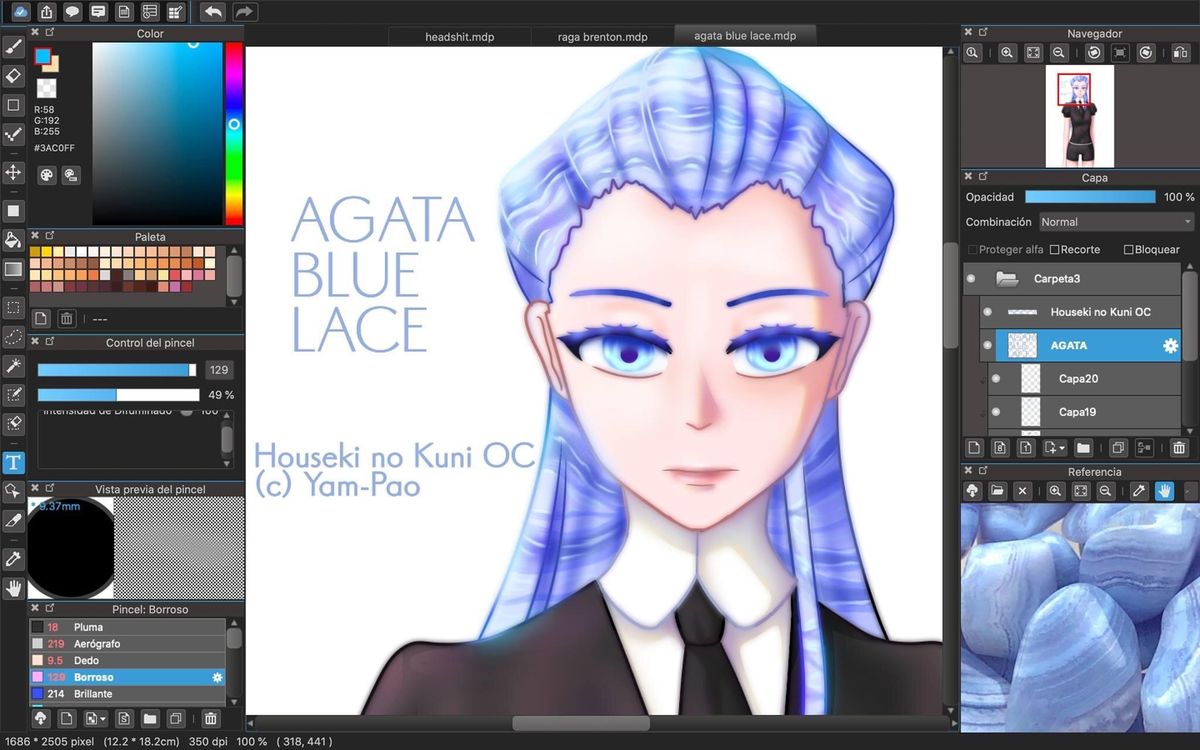This screenshot has height=750, width=1200.
Task: Click the share/export icon in top toolbar
Action: pos(46,12)
